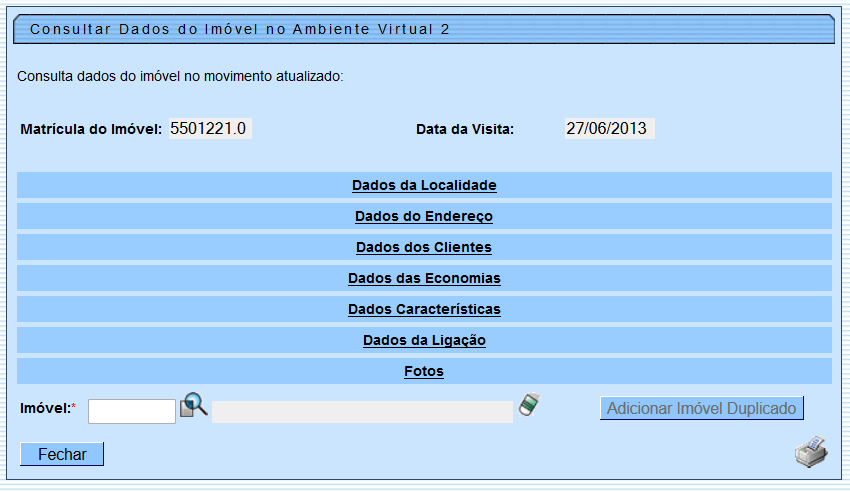Open the Dados dos Clientes section
850x492 pixels.
tap(424, 247)
